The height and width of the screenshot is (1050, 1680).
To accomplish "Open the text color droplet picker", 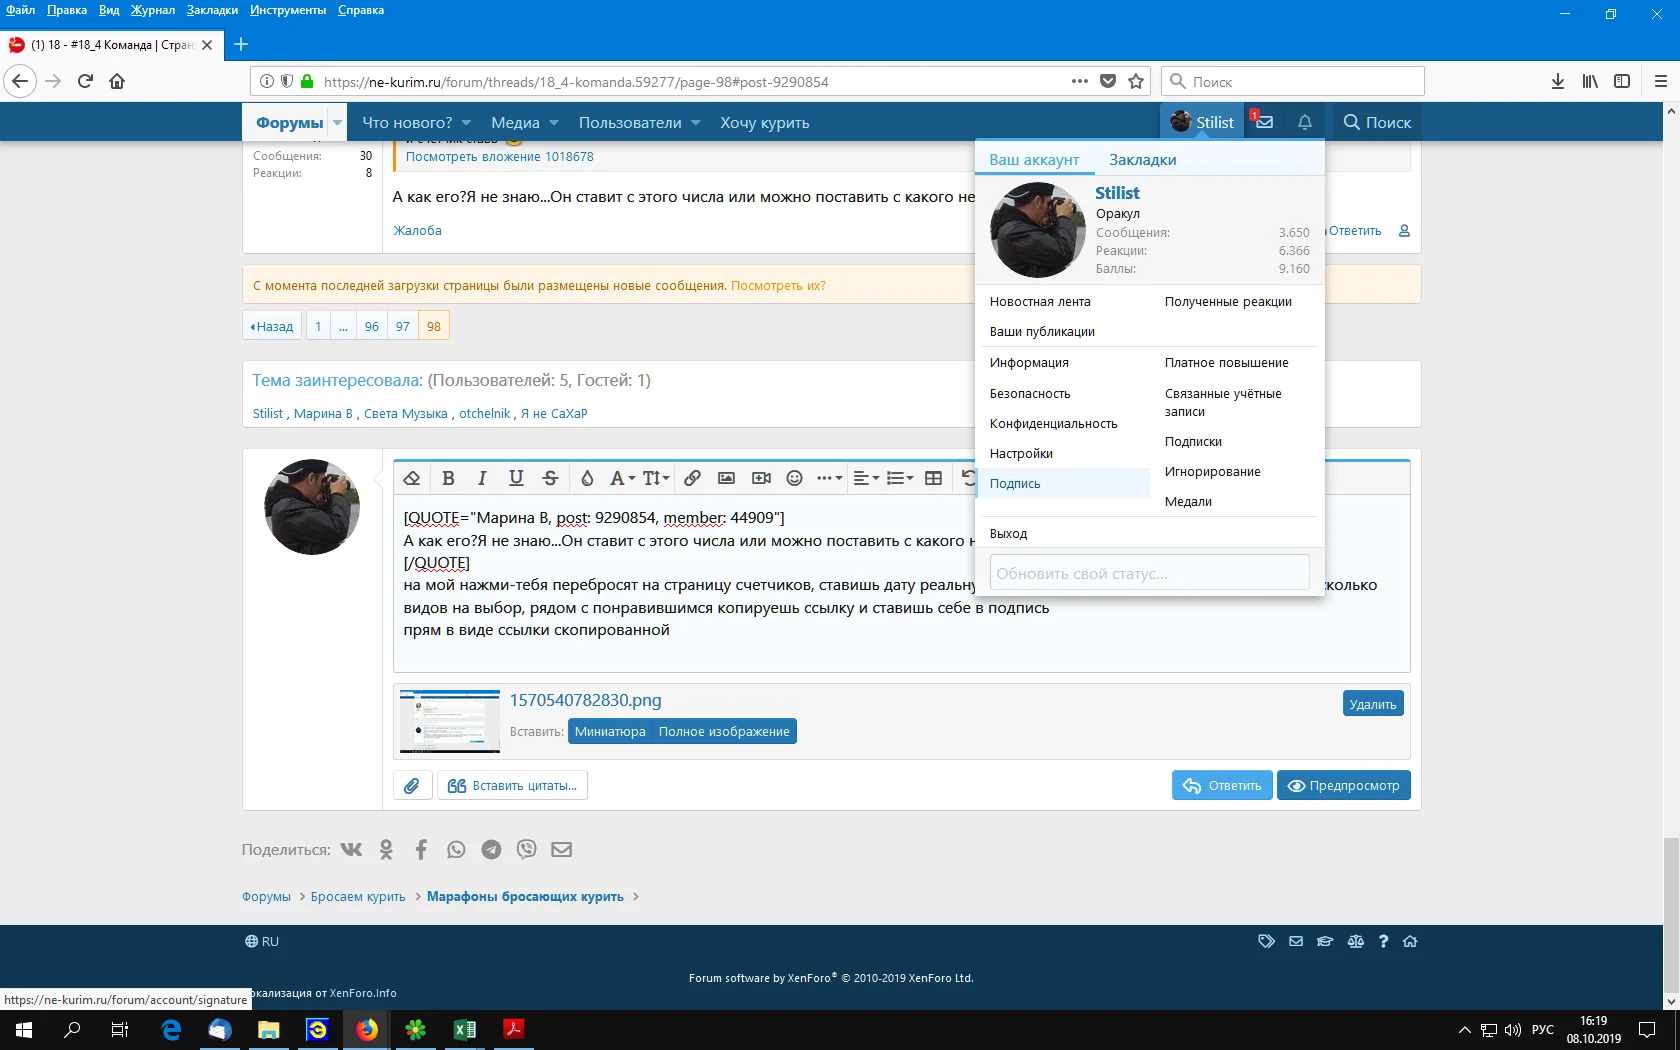I will (588, 478).
